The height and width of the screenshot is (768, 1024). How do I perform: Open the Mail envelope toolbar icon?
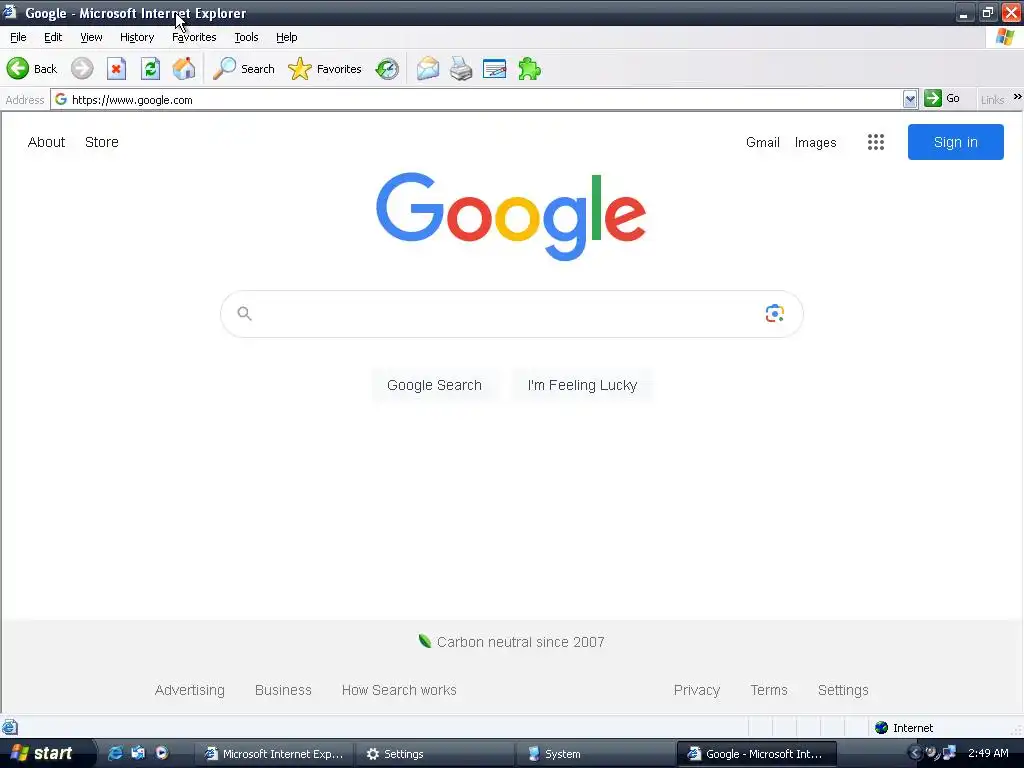click(x=428, y=69)
